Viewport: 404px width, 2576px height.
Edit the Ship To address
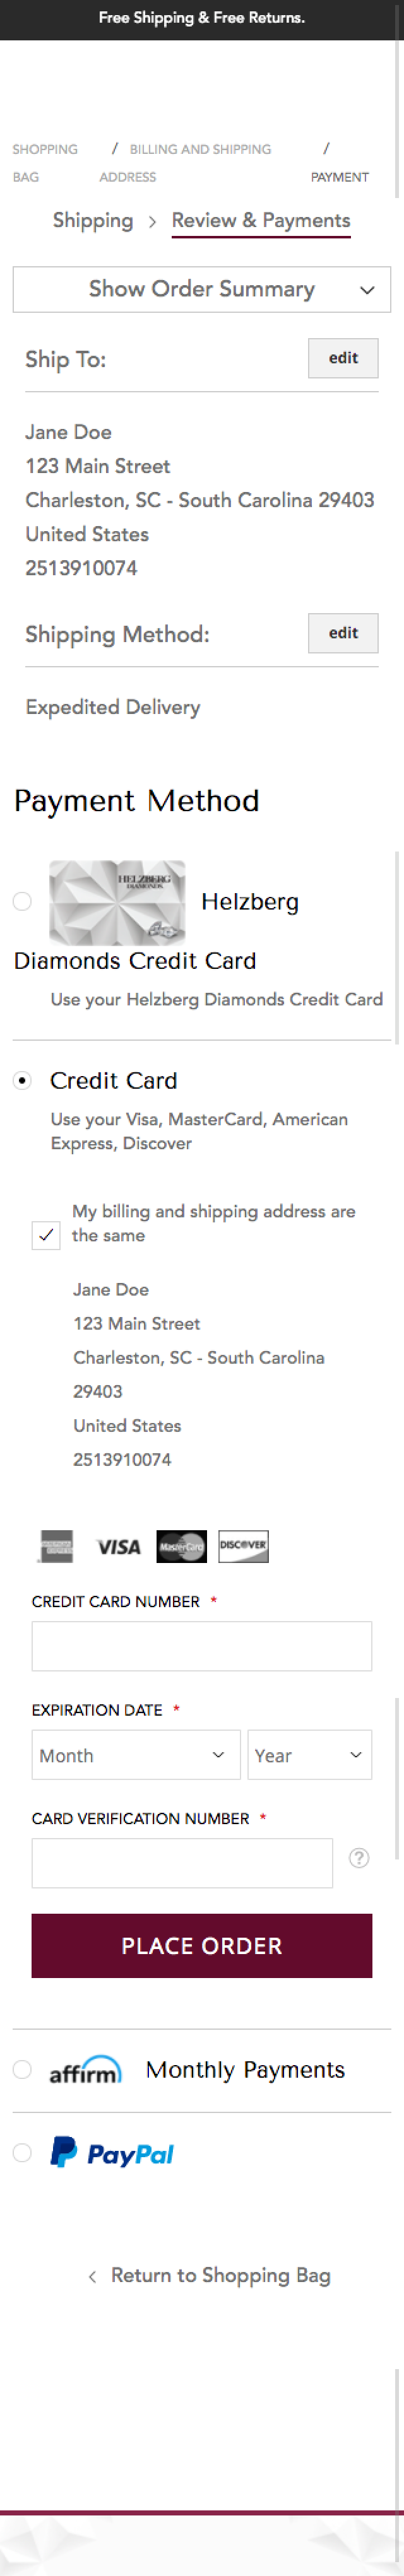(343, 358)
